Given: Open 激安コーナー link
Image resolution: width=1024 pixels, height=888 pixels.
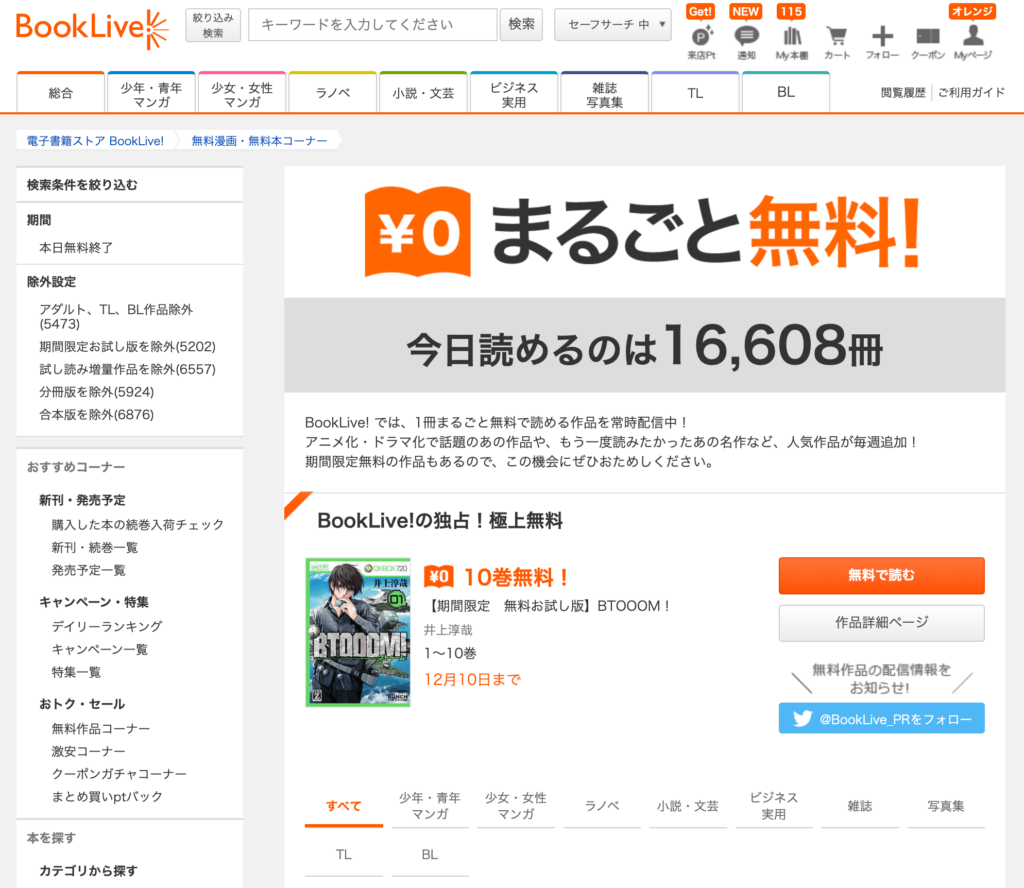Looking at the screenshot, I should coord(88,751).
